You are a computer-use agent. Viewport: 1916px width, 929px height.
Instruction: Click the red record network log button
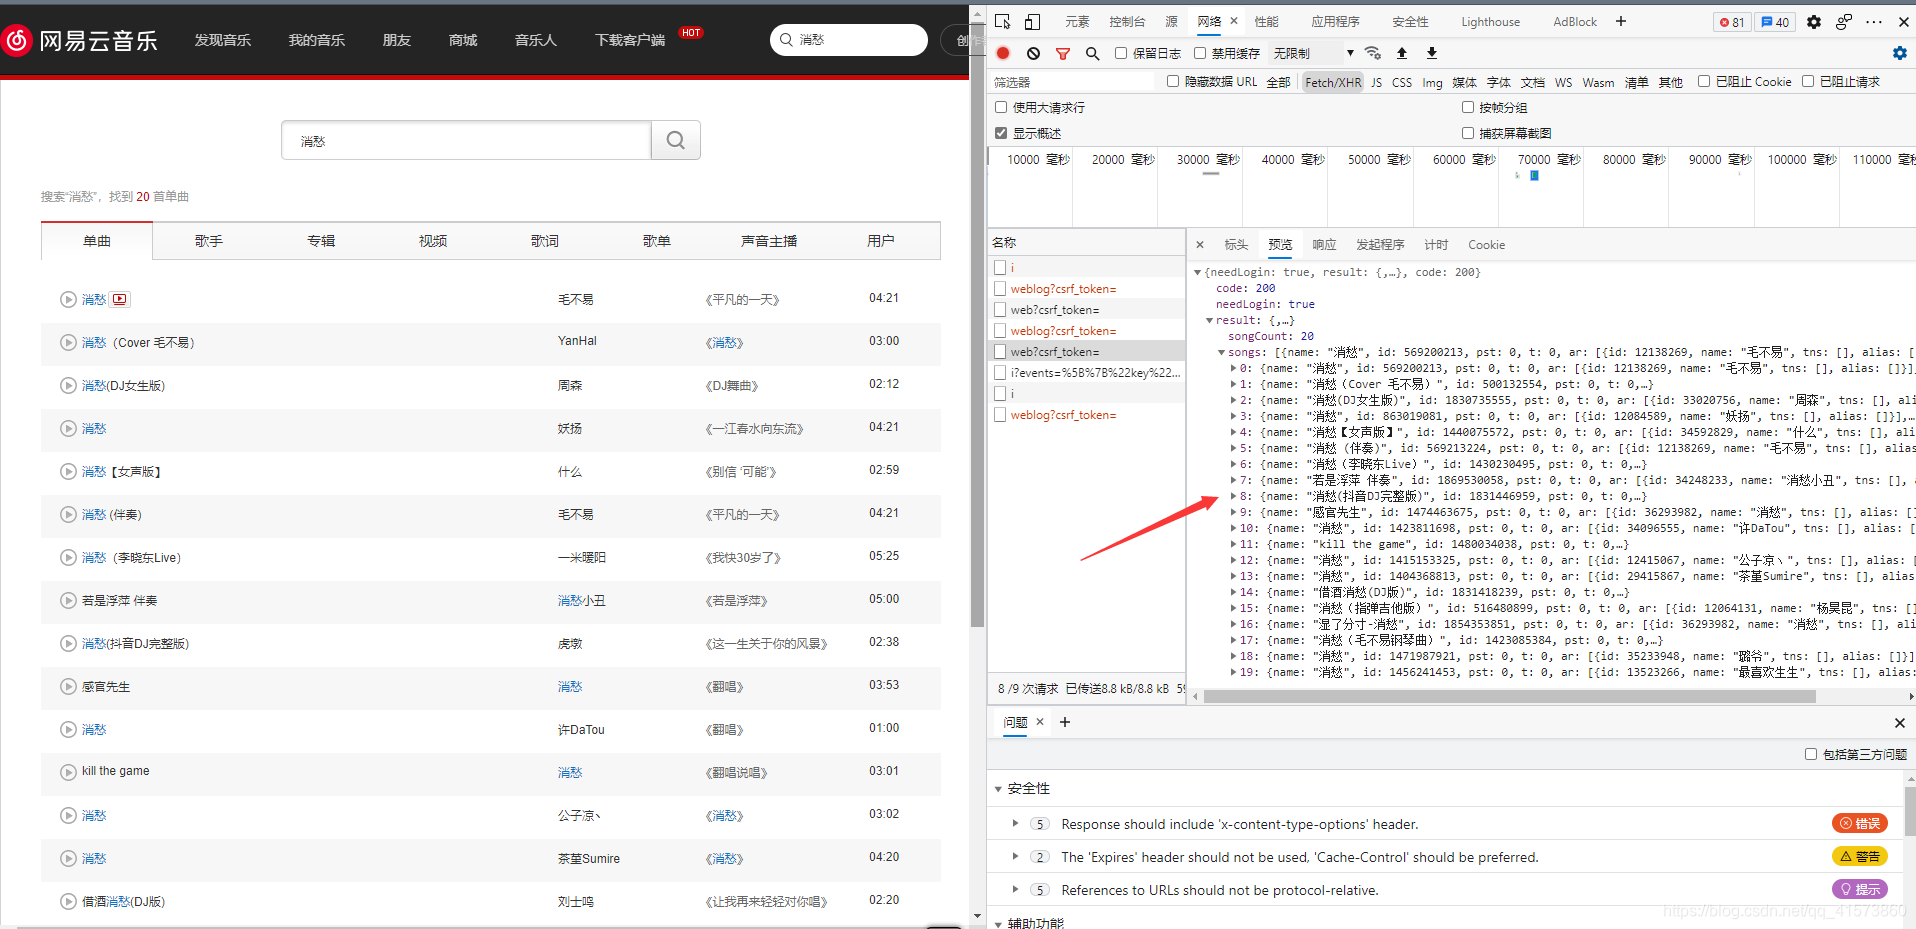1003,53
